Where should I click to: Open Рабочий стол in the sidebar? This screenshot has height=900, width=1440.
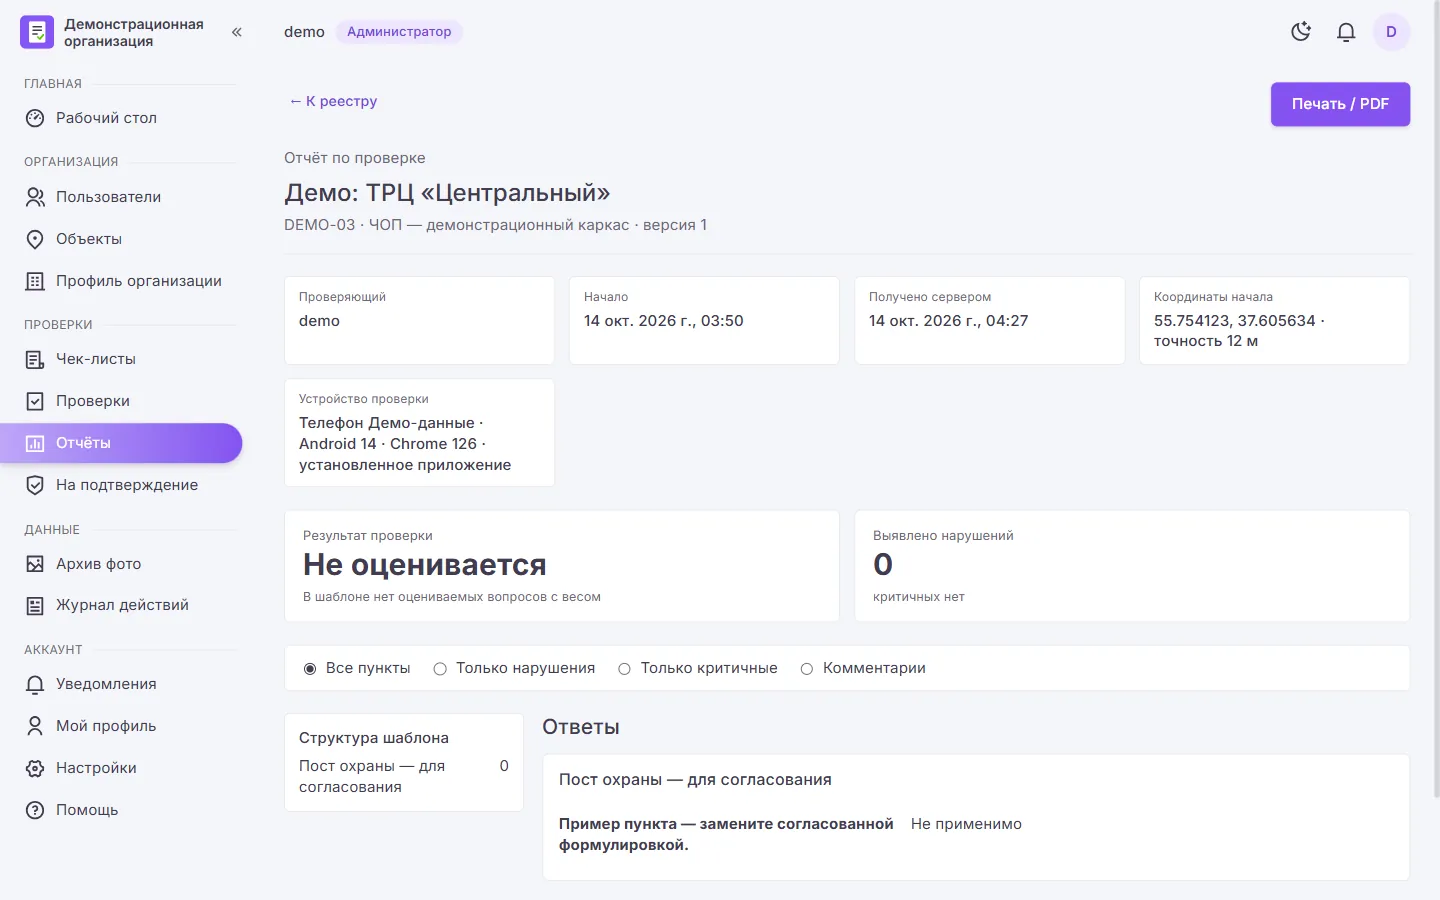coord(121,118)
